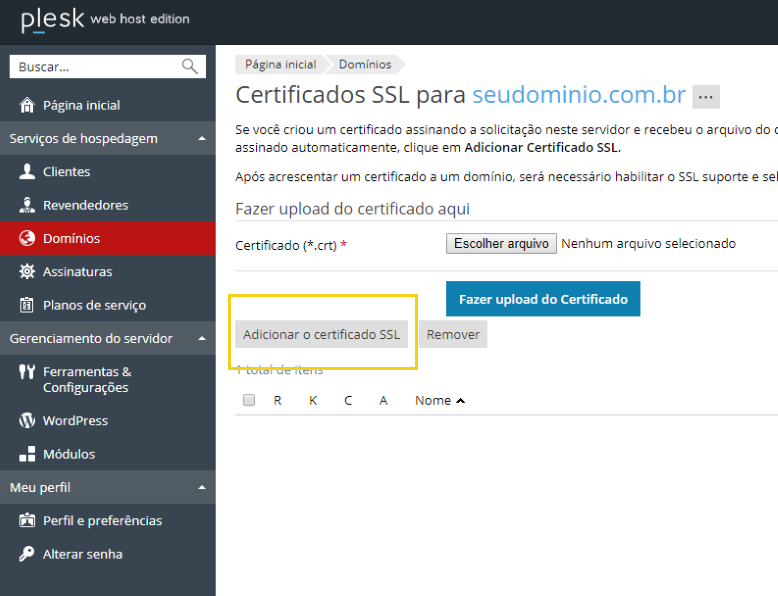
Task: Open the Planos de serviço menu item
Action: [x=108, y=305]
